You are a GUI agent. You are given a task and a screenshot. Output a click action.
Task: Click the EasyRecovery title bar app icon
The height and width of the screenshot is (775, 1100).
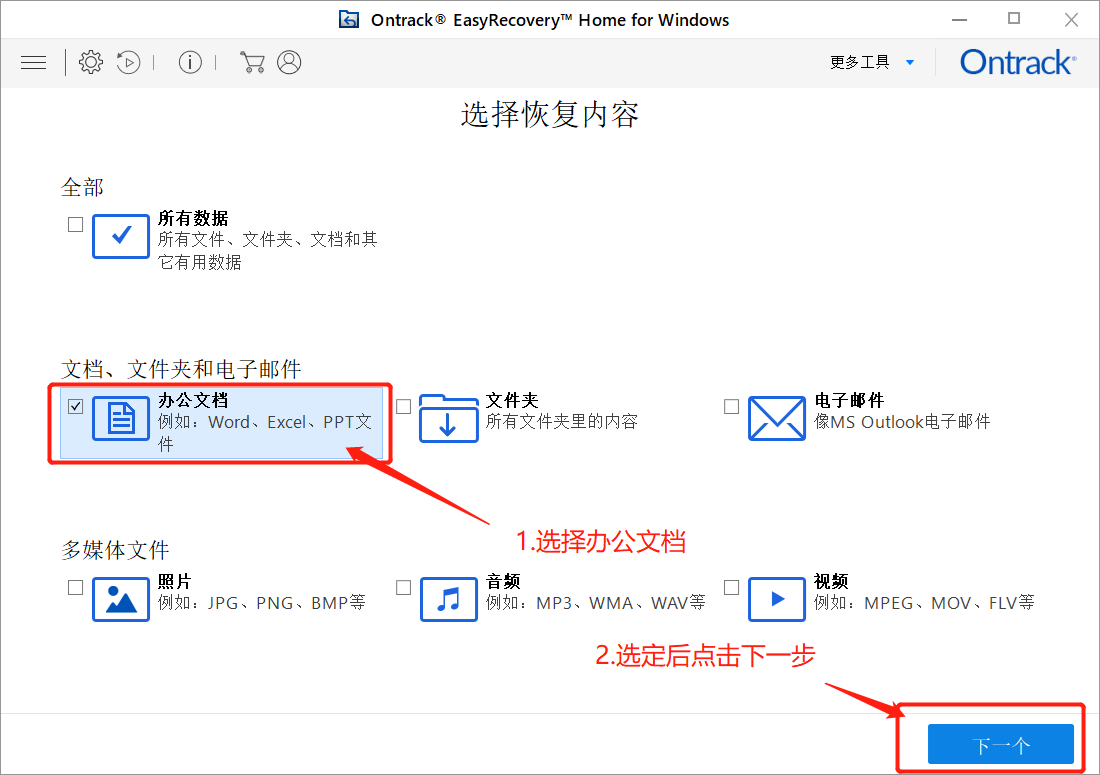click(349, 20)
